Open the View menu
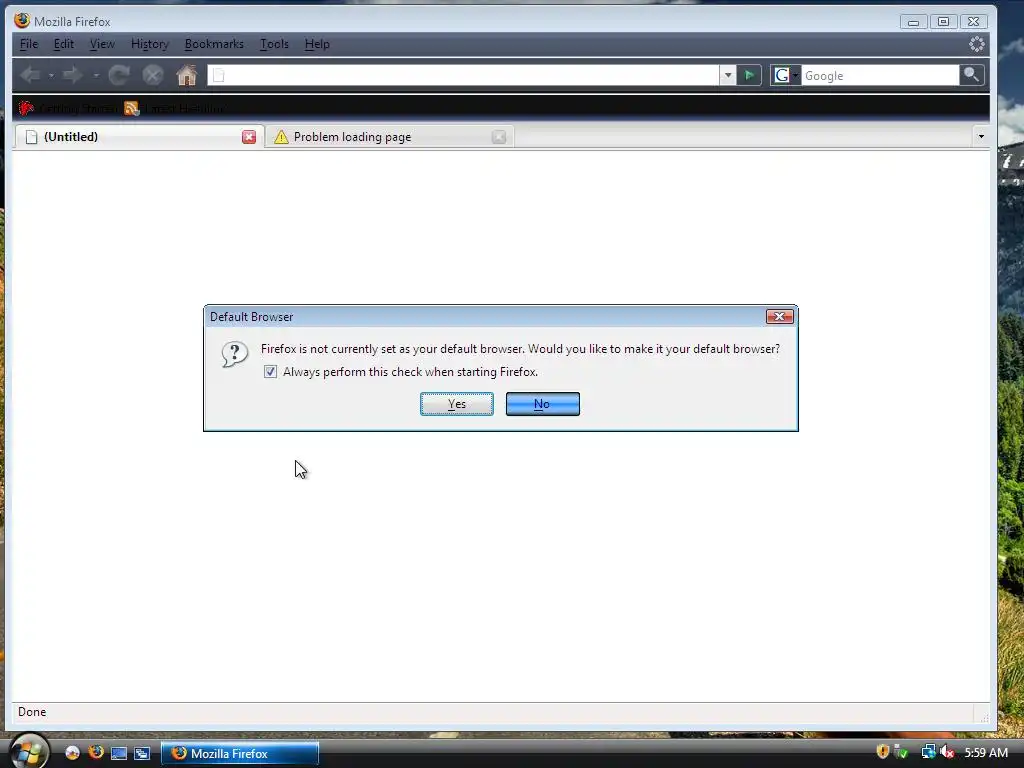The width and height of the screenshot is (1024, 768). (102, 44)
